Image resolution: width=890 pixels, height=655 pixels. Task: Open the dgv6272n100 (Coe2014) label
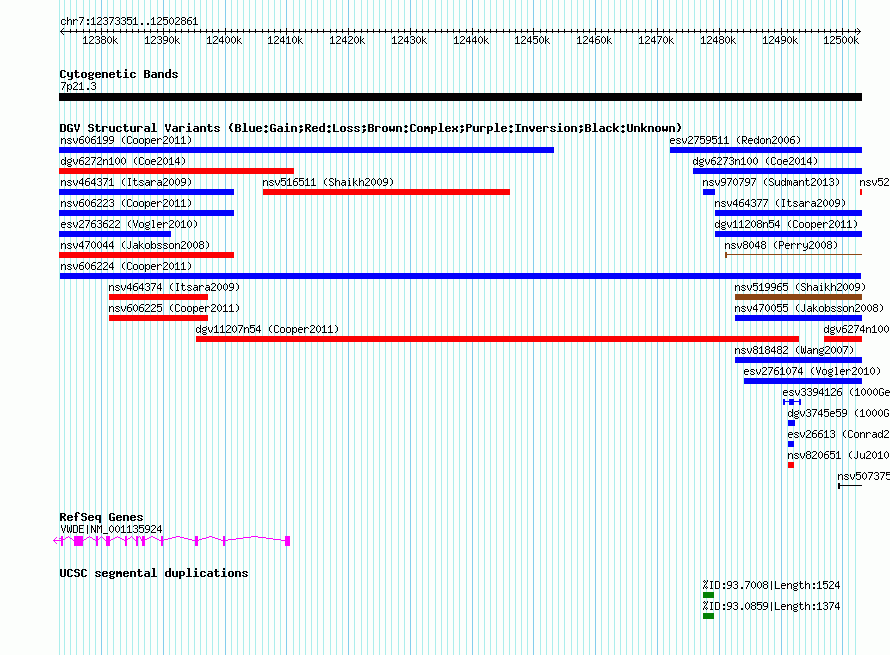coord(123,161)
